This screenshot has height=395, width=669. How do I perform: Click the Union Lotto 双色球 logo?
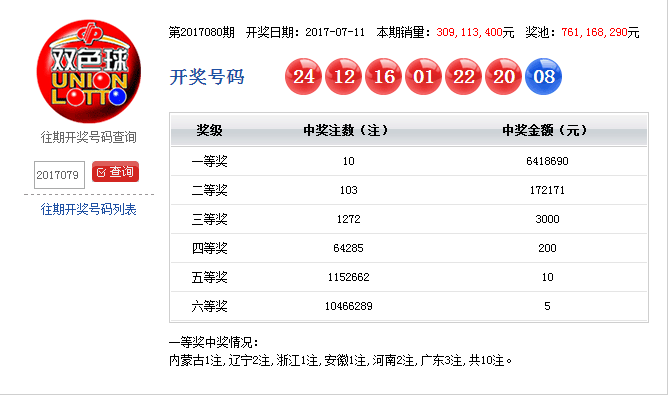tap(89, 71)
